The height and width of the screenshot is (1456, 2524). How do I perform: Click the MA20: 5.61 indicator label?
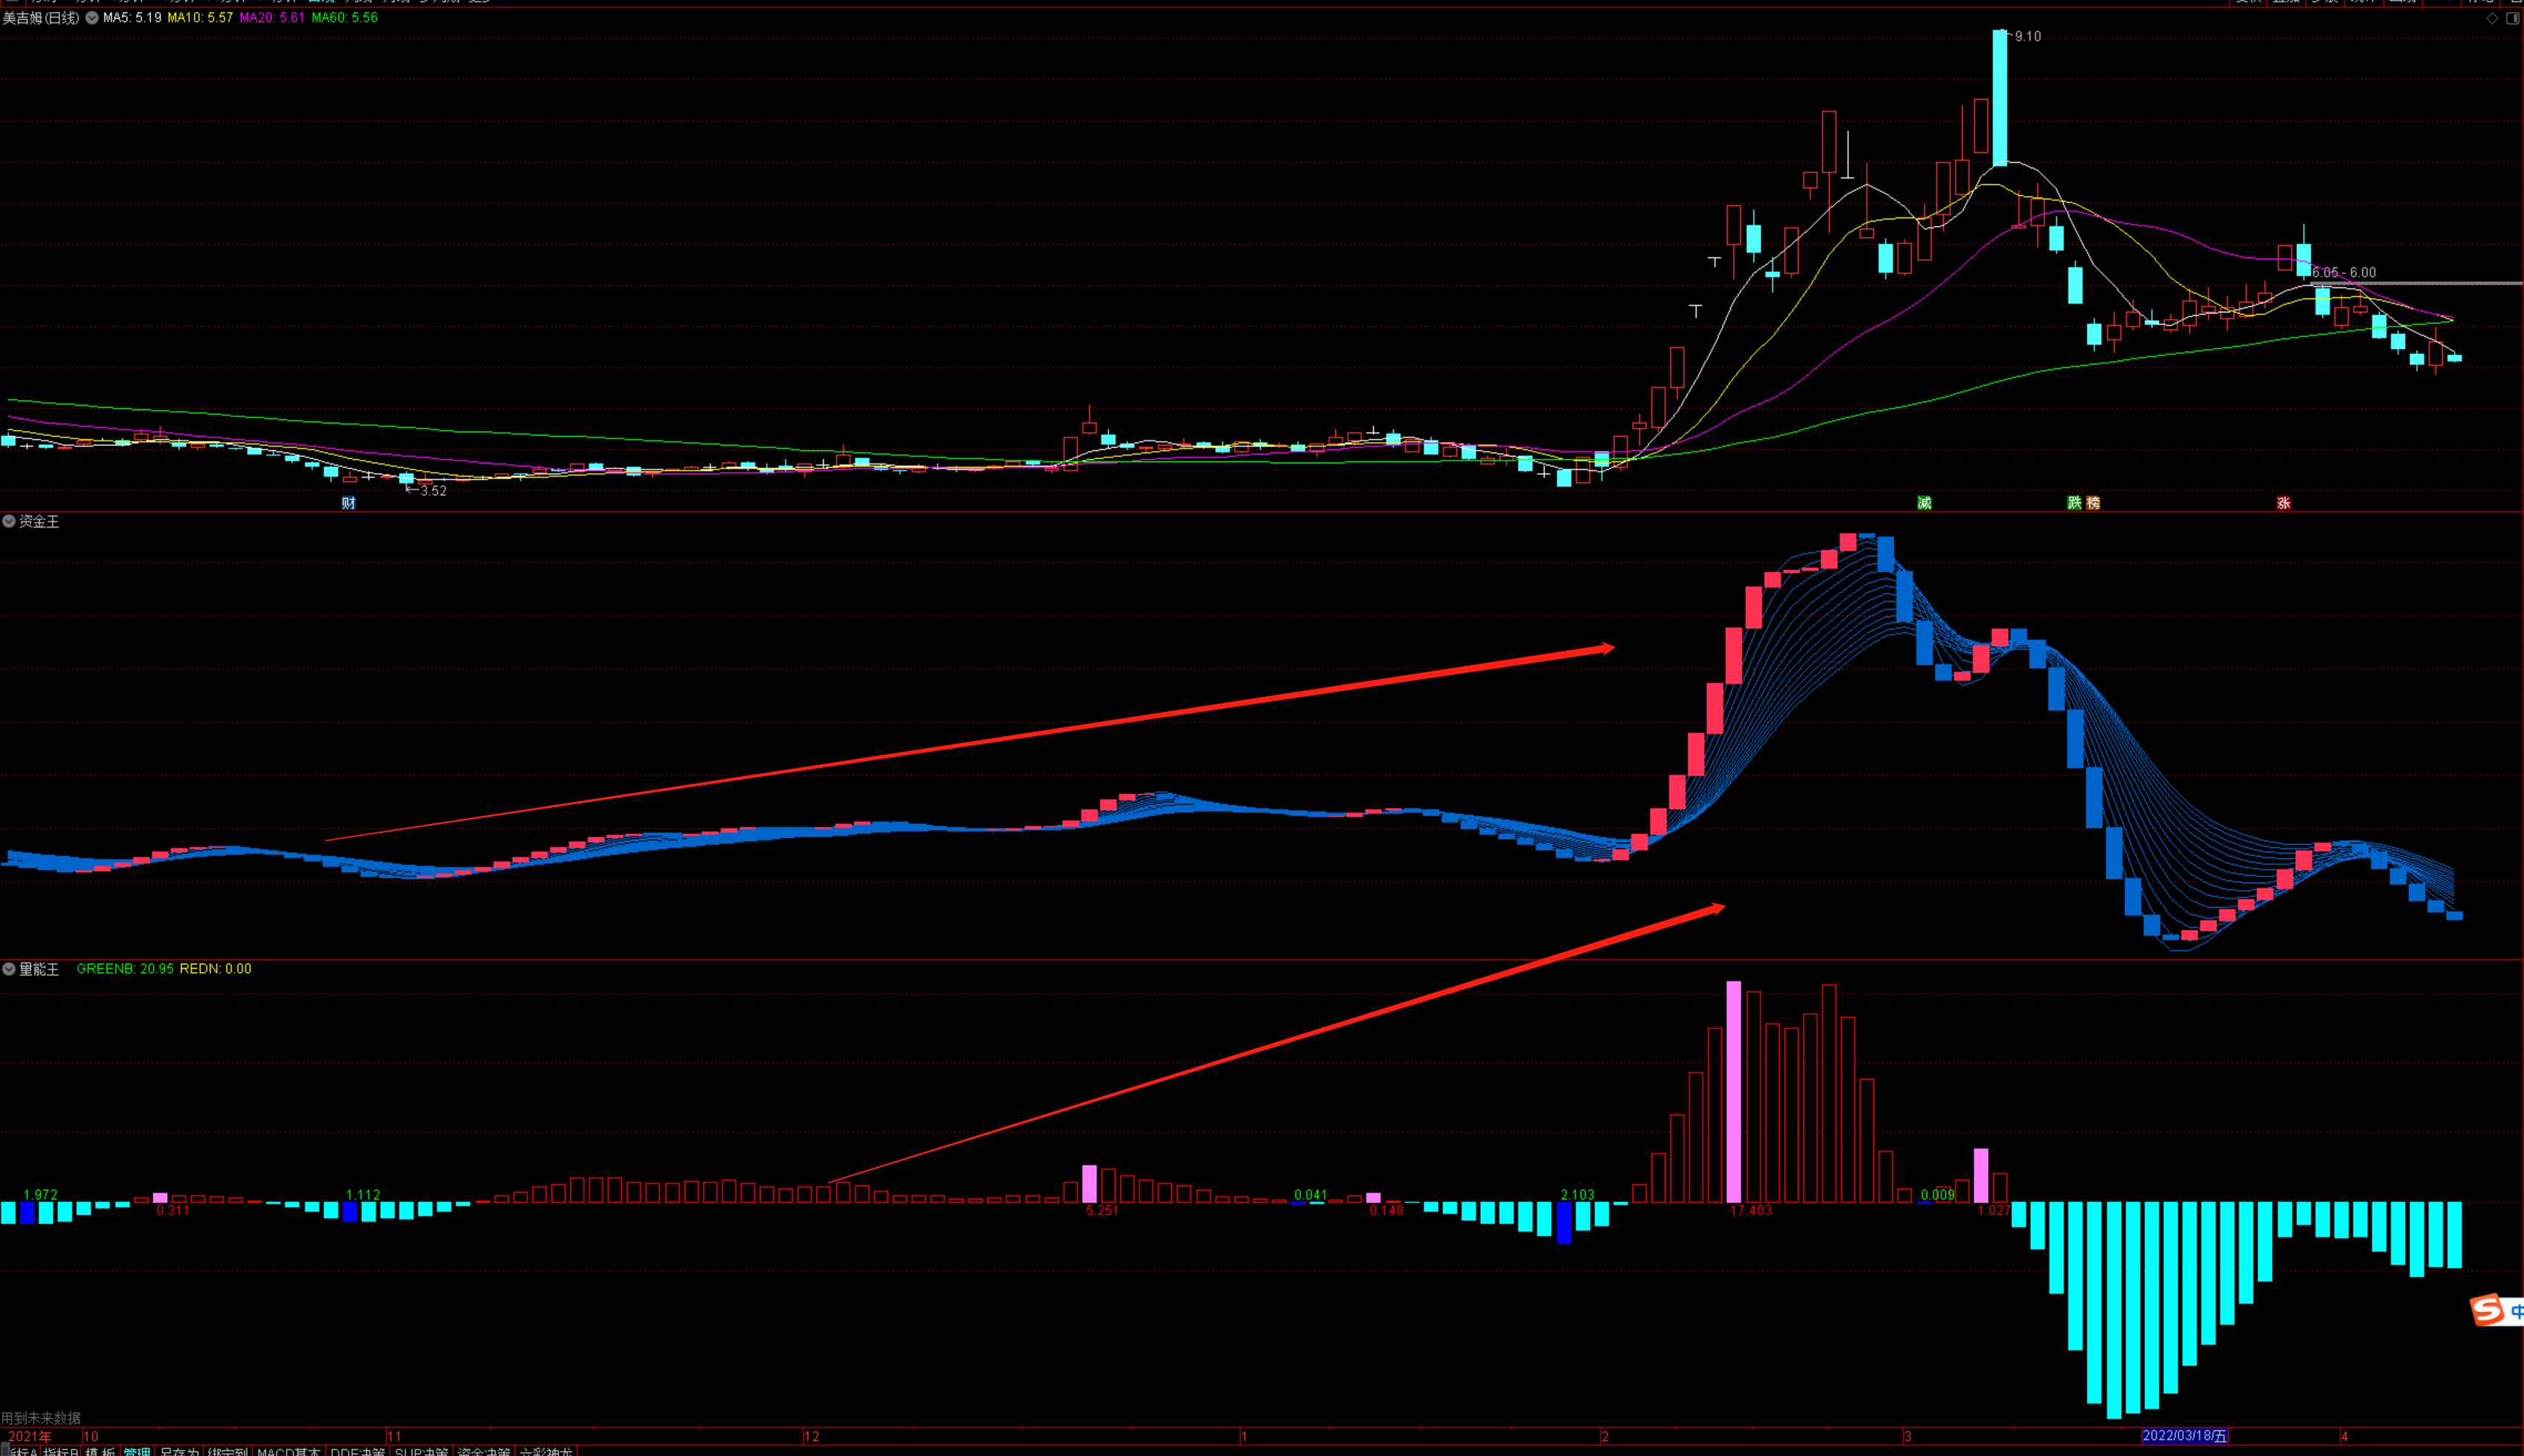[272, 18]
